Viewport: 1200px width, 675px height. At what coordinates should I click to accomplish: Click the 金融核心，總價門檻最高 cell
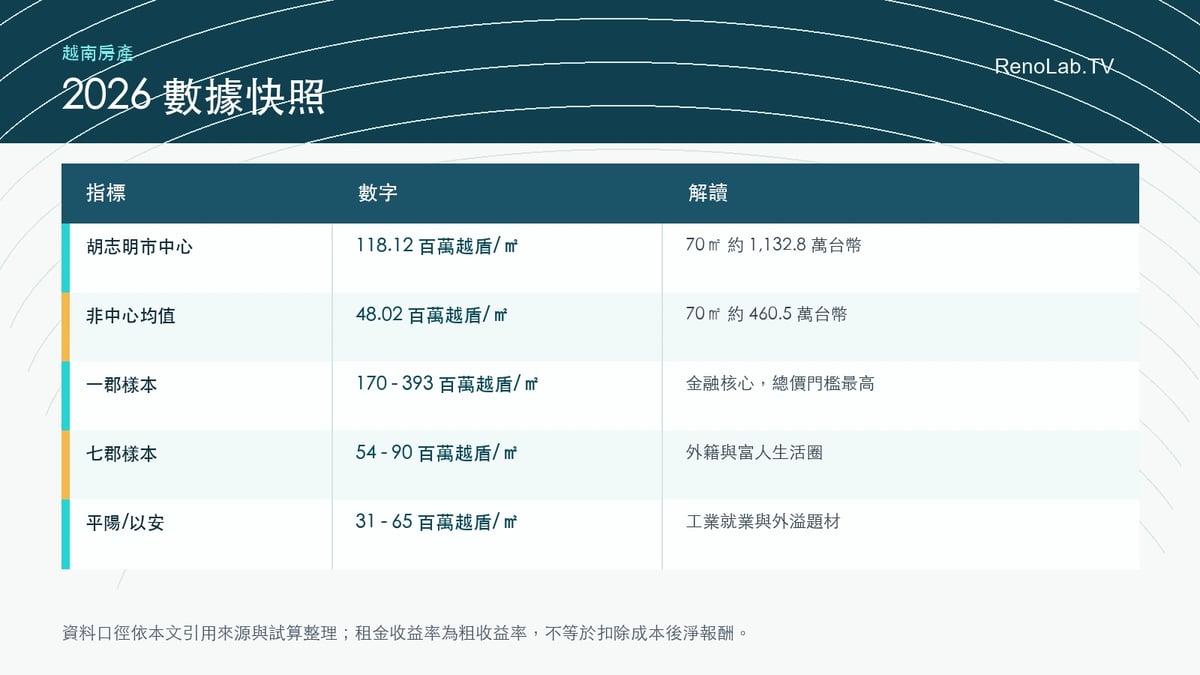coord(780,383)
